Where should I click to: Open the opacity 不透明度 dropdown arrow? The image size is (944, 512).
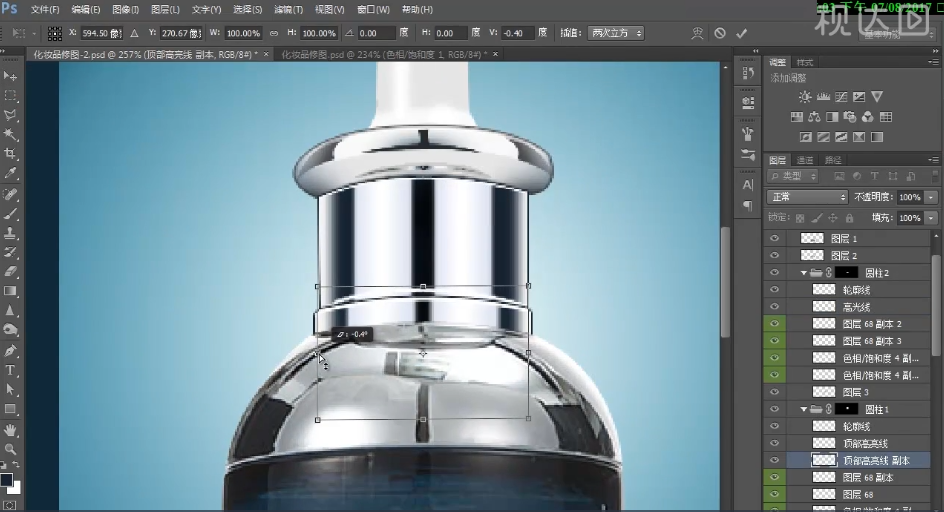[931, 197]
